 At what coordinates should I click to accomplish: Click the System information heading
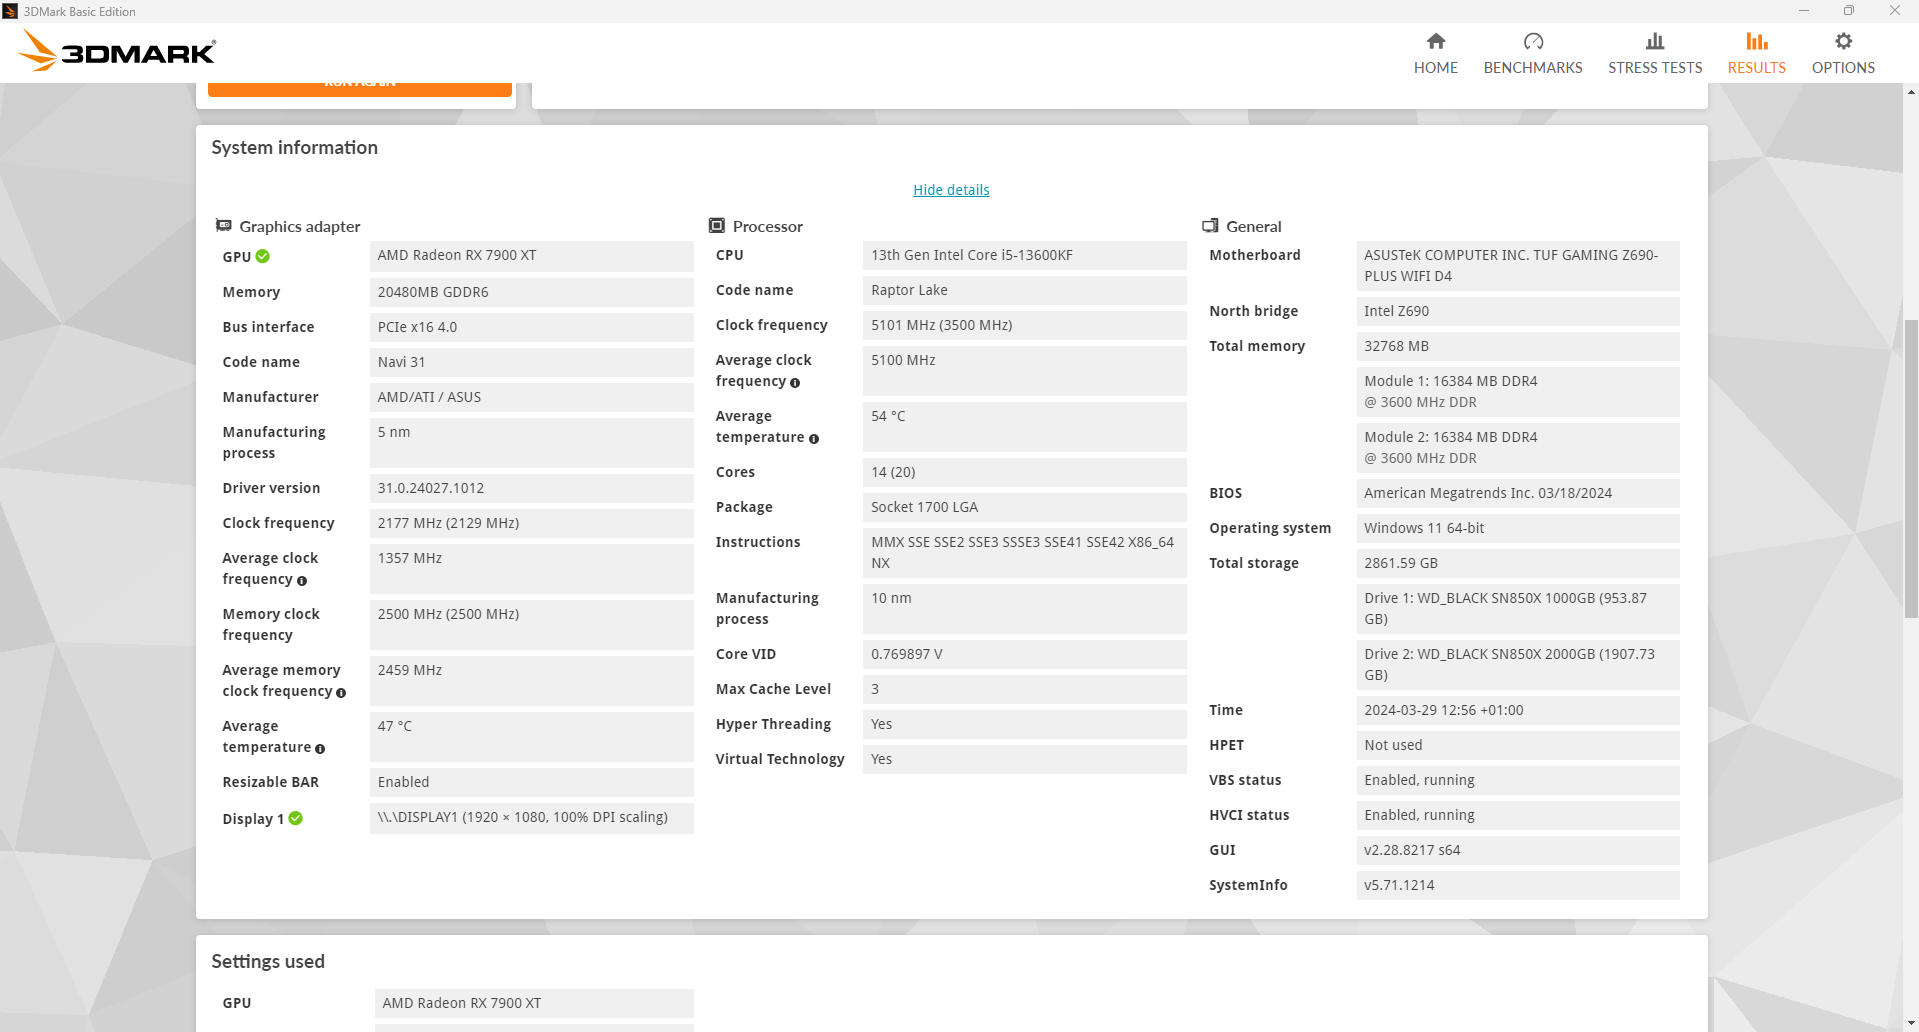click(294, 148)
